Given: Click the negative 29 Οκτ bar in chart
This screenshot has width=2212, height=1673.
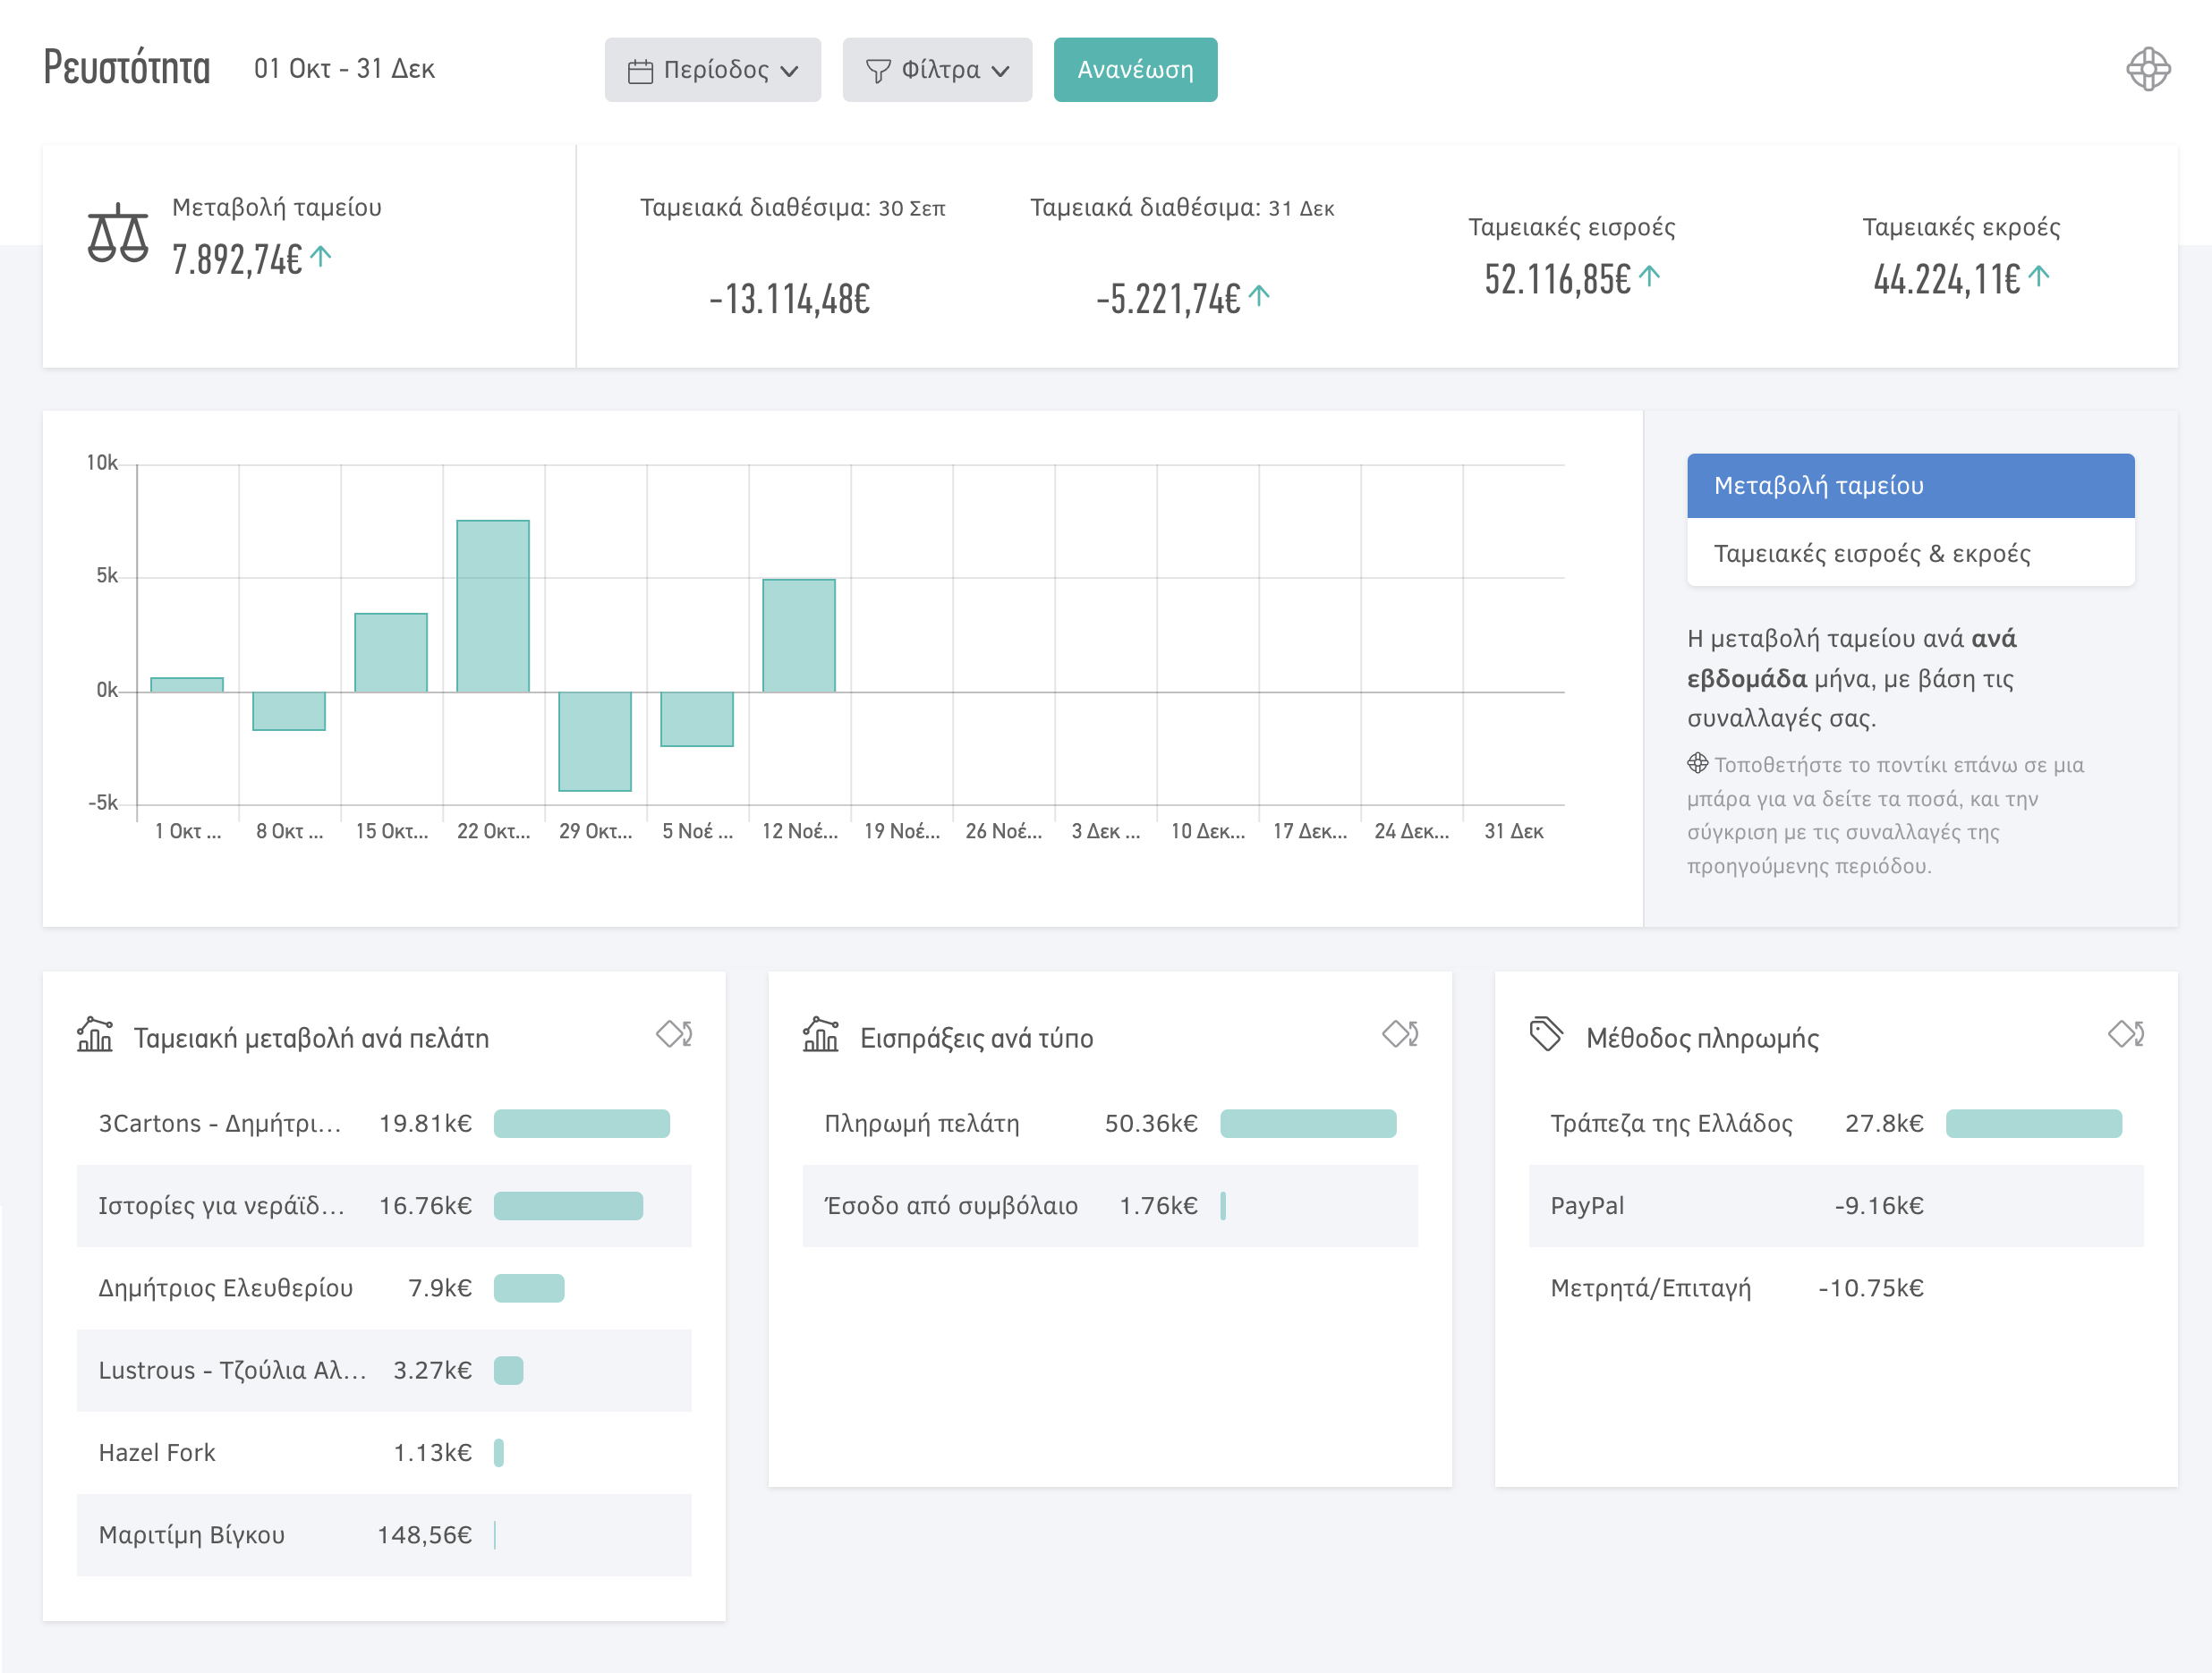Looking at the screenshot, I should click(x=595, y=741).
